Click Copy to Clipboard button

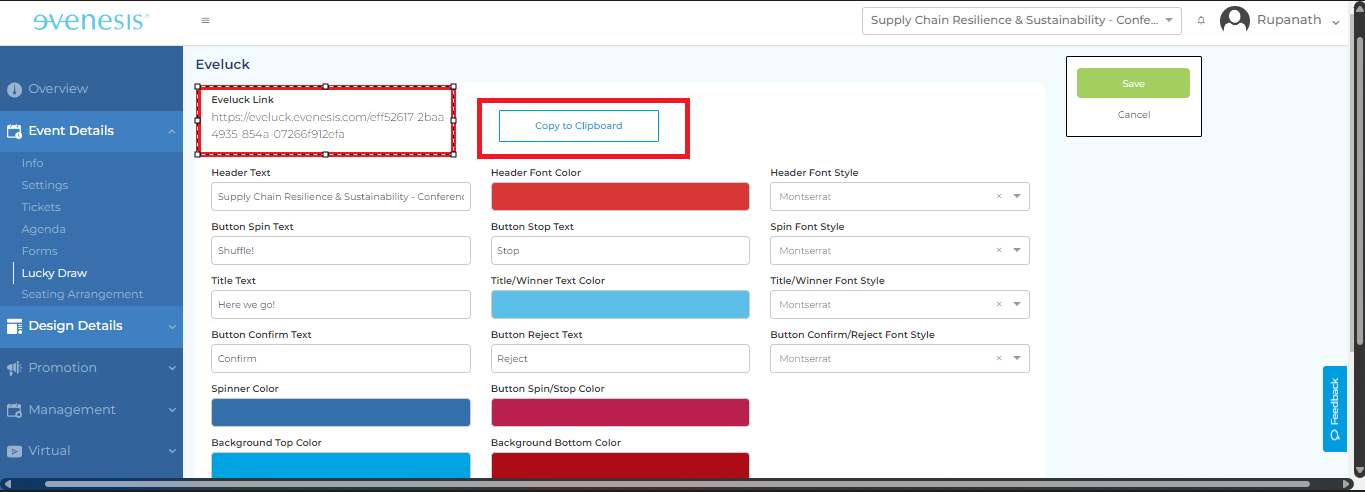click(x=578, y=126)
